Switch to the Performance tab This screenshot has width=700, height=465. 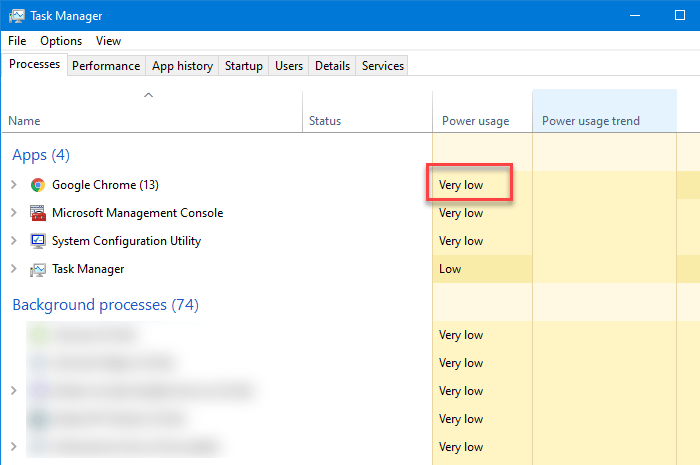[106, 66]
